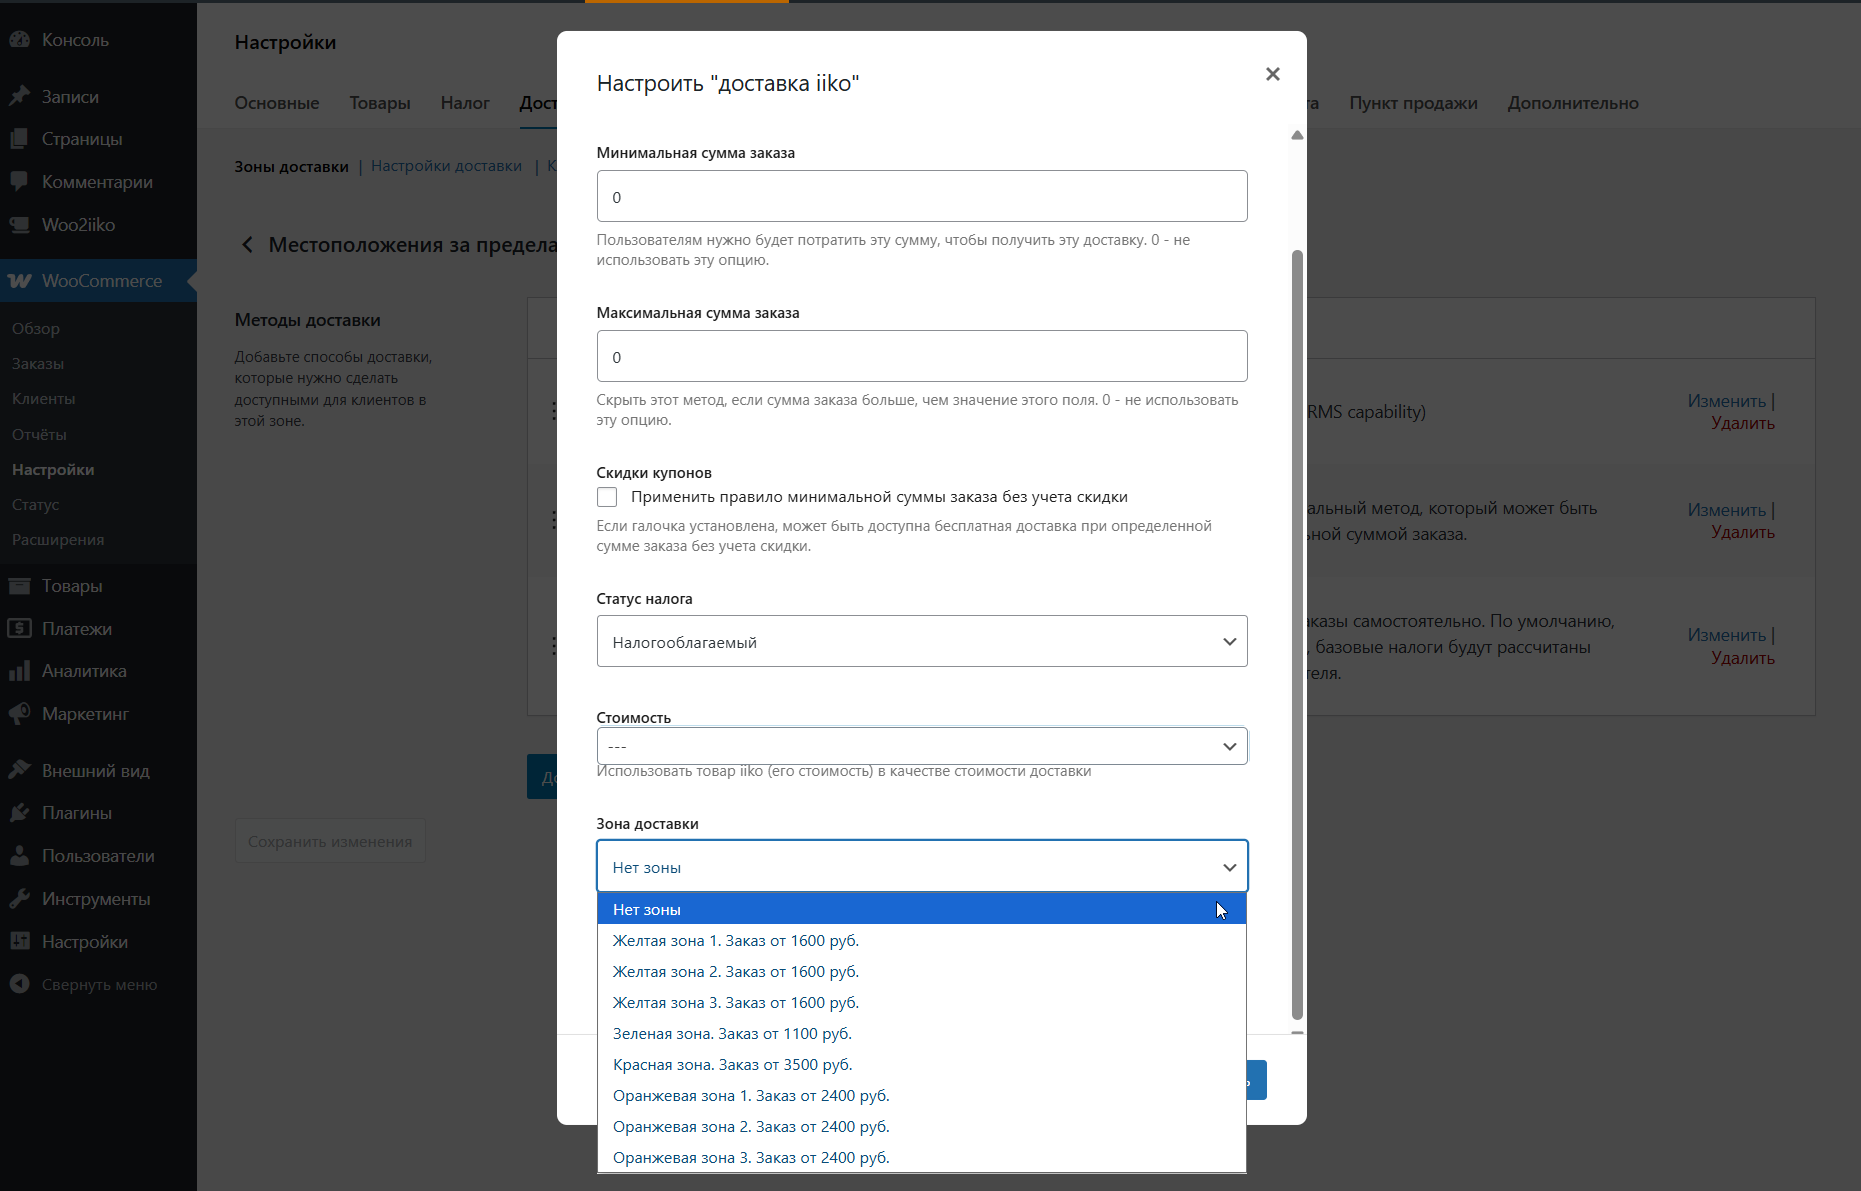
Task: Choose Желтая зона 1 option
Action: [921, 940]
